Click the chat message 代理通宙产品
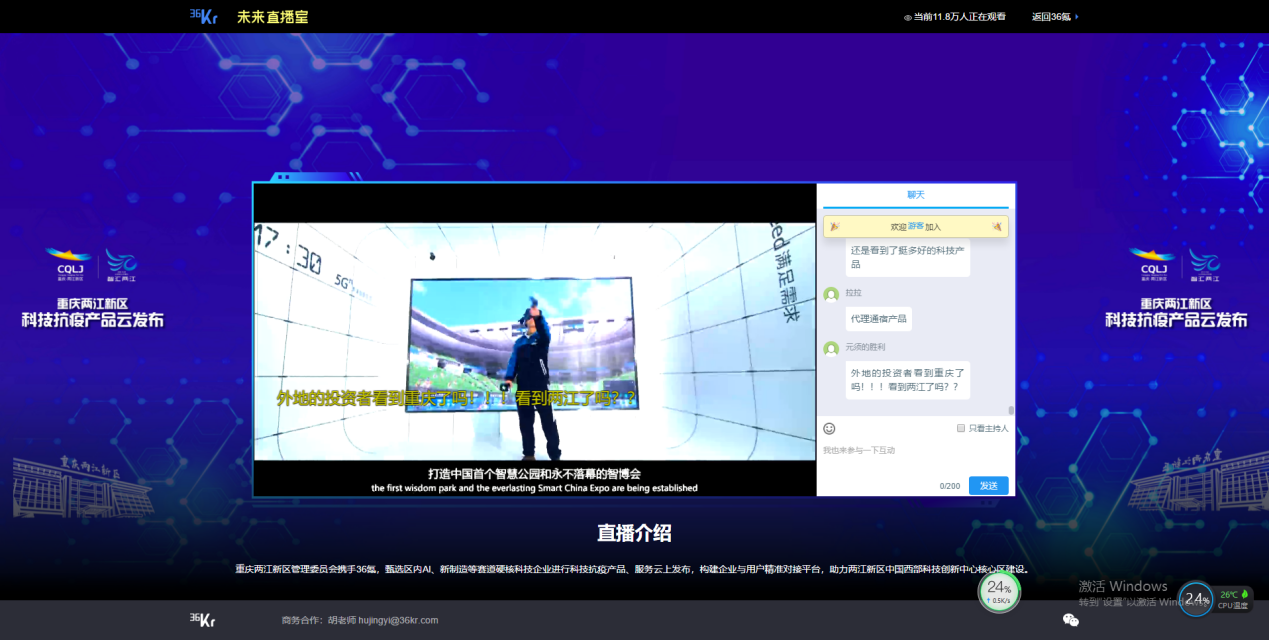This screenshot has height=640, width=1269. [879, 319]
